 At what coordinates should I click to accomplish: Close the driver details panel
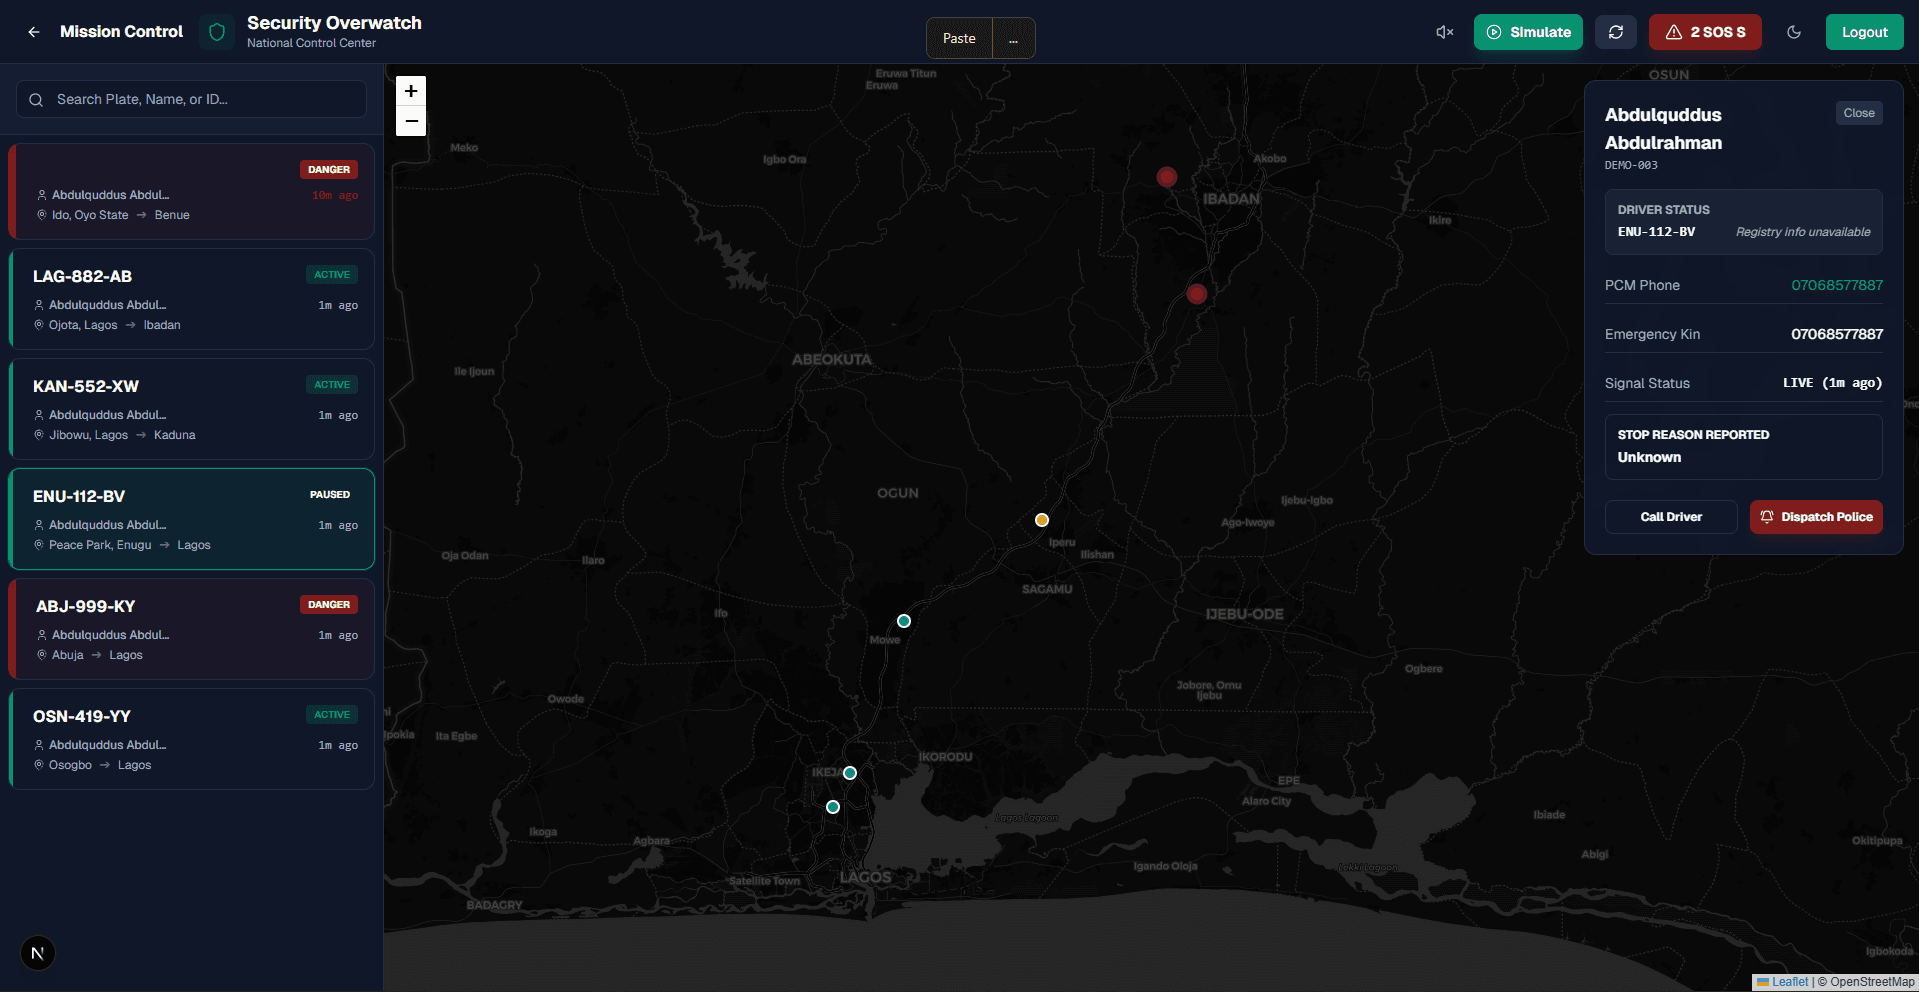tap(1859, 113)
